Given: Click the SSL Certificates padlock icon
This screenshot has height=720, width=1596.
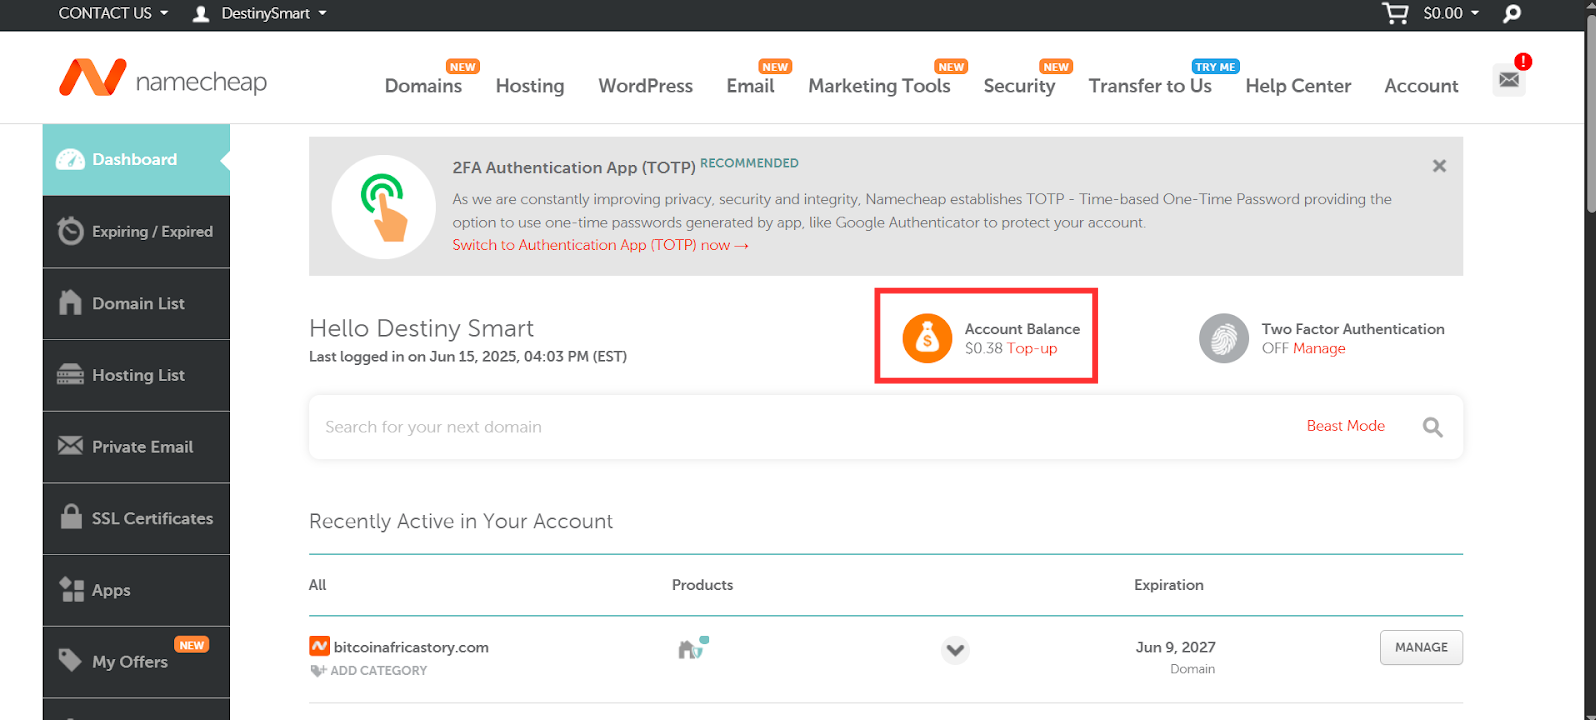Looking at the screenshot, I should (x=70, y=517).
